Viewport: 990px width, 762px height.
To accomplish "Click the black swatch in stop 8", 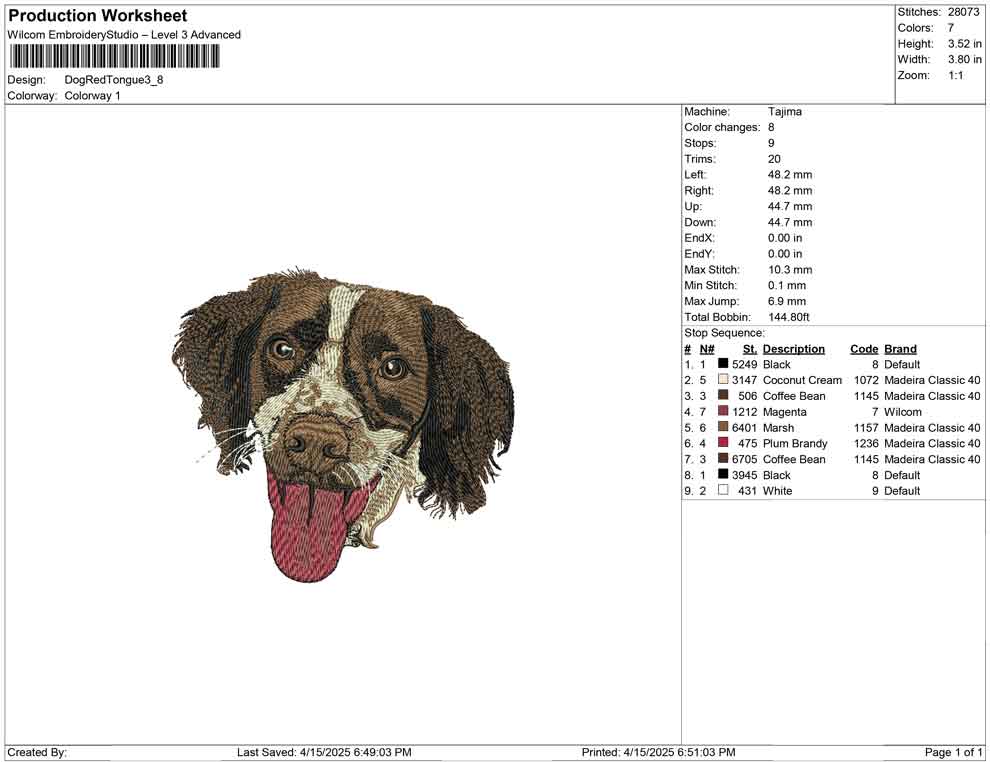I will [723, 474].
